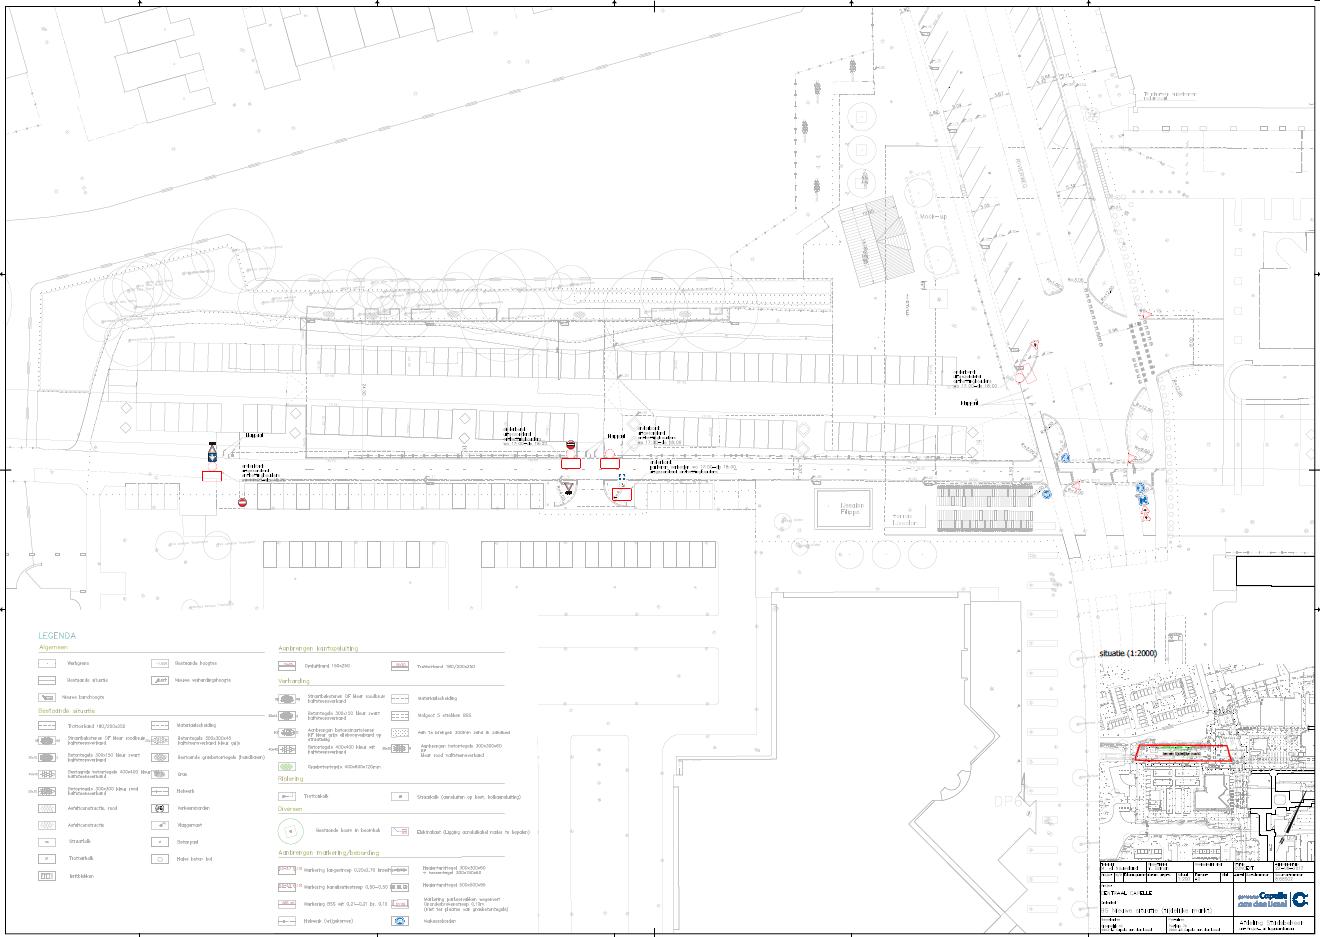Click the green grasbetontegels legend swatch
Viewport: 1320px width, 937px height.
point(288,767)
